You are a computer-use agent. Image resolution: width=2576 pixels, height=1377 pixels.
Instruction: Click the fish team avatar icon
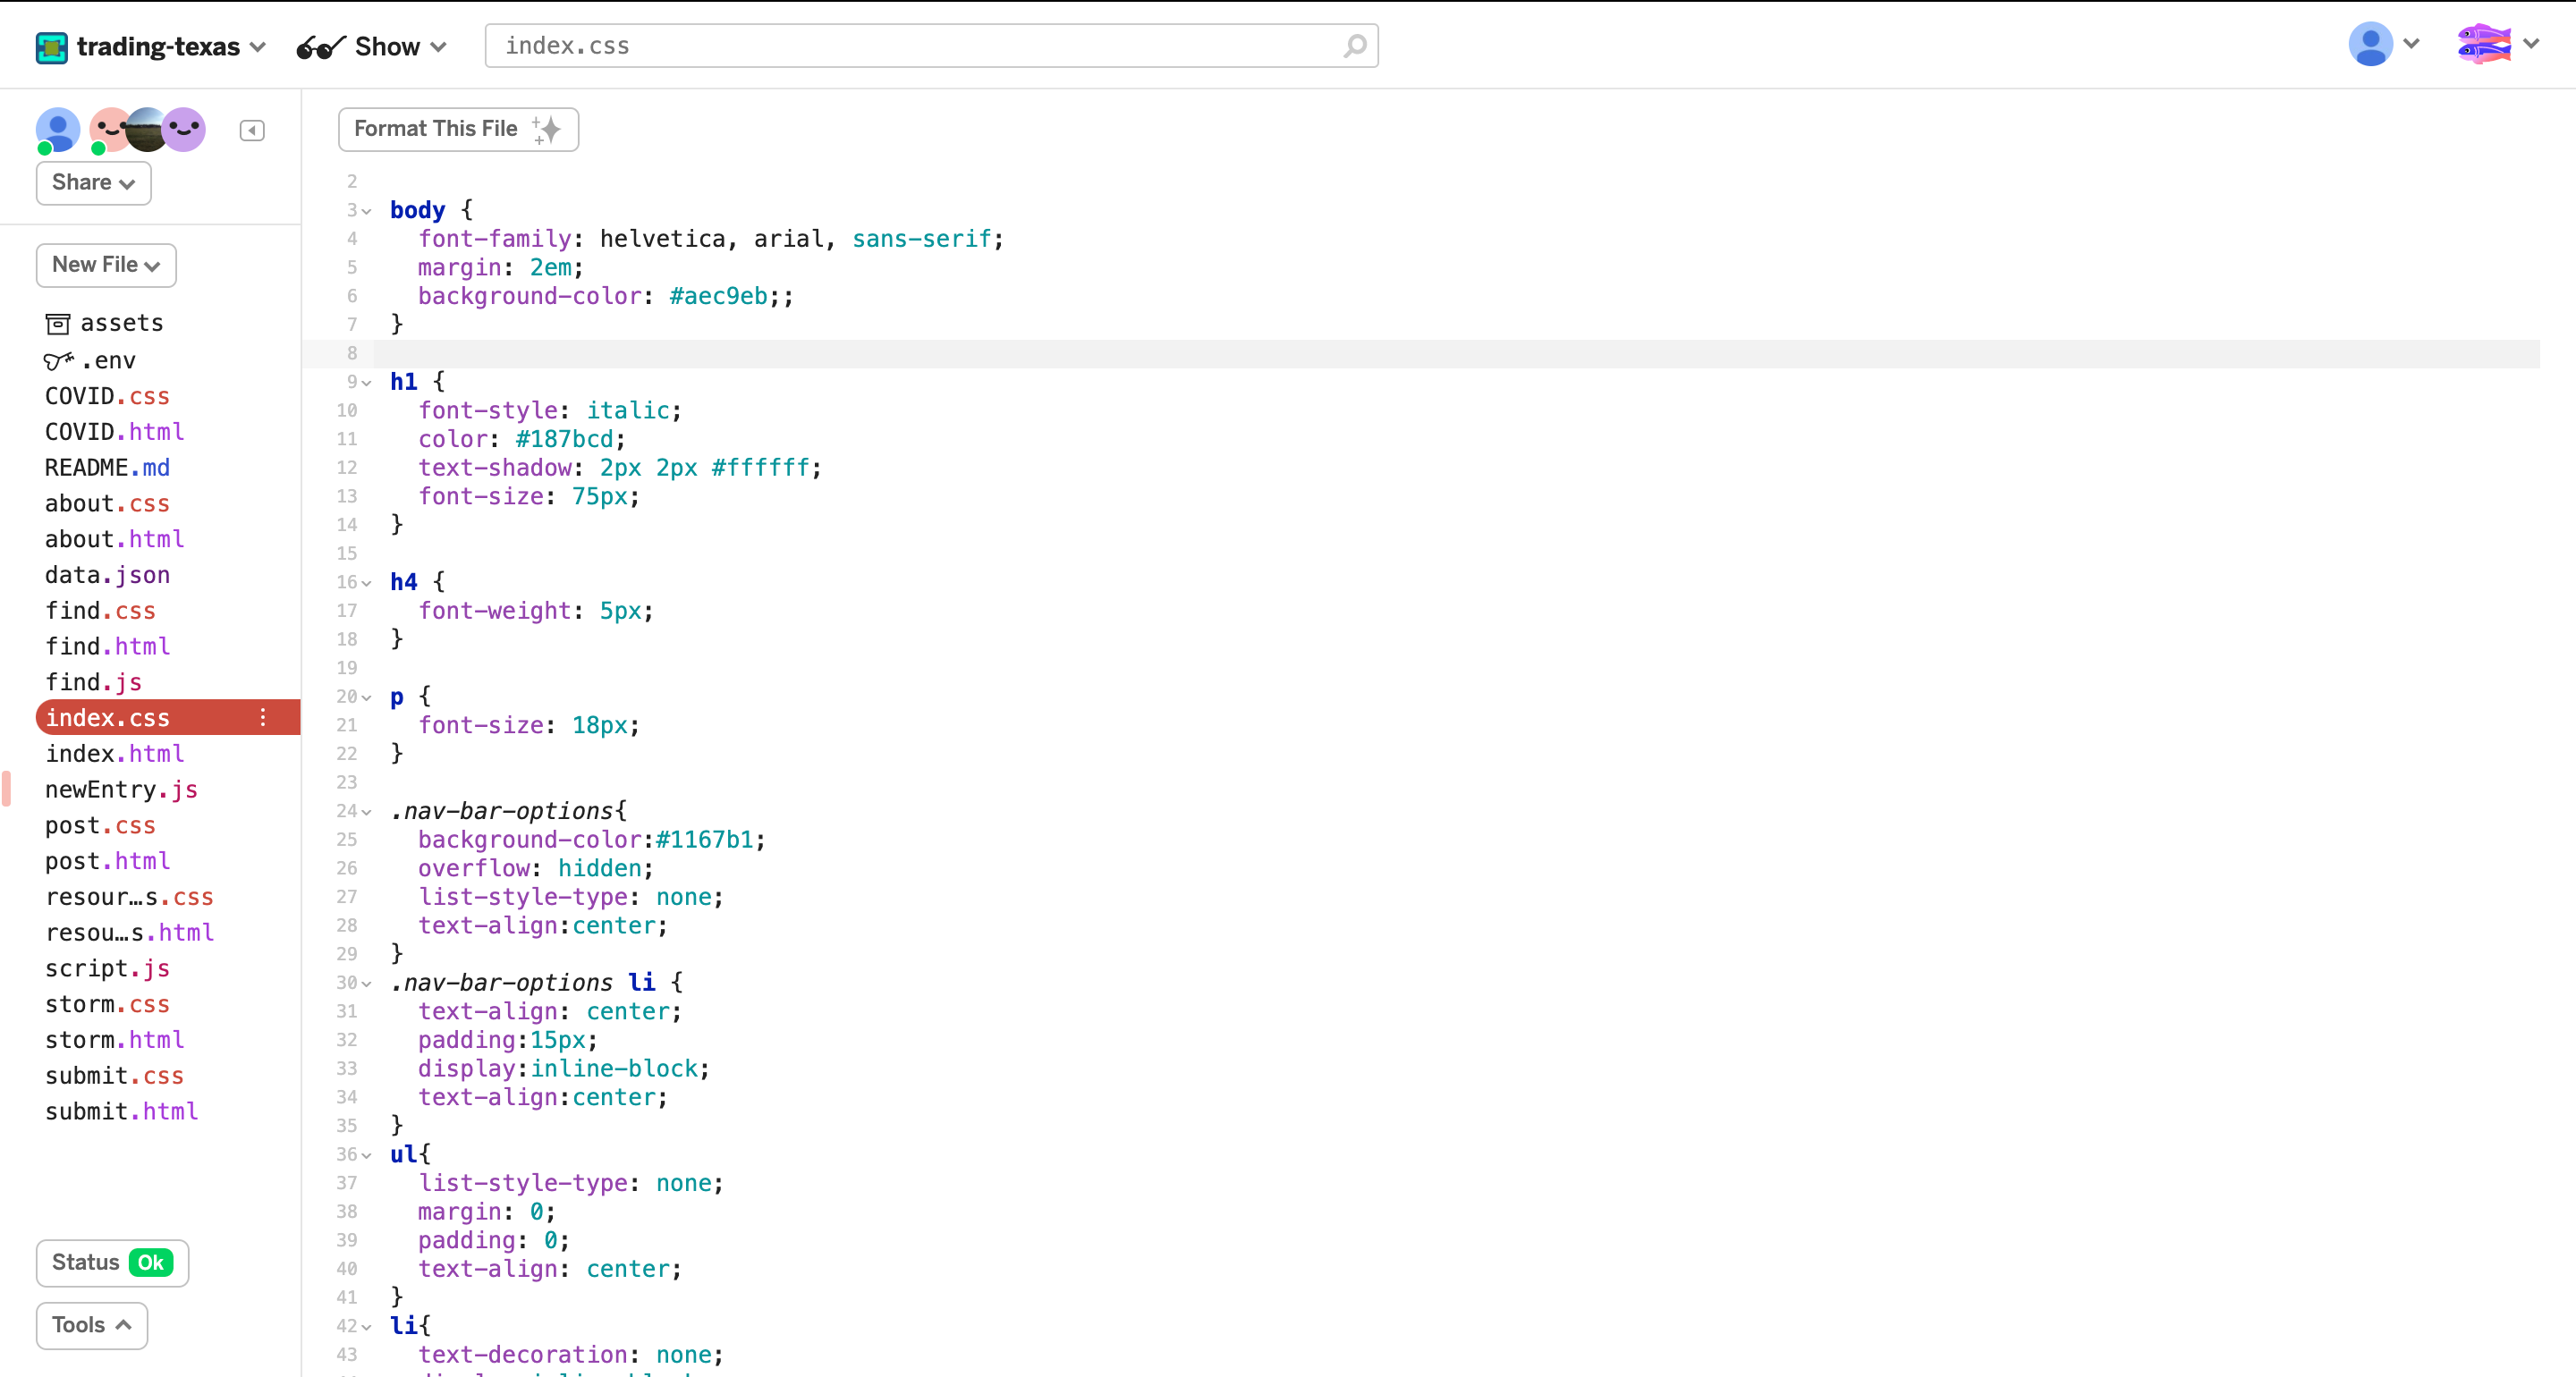click(x=2484, y=44)
